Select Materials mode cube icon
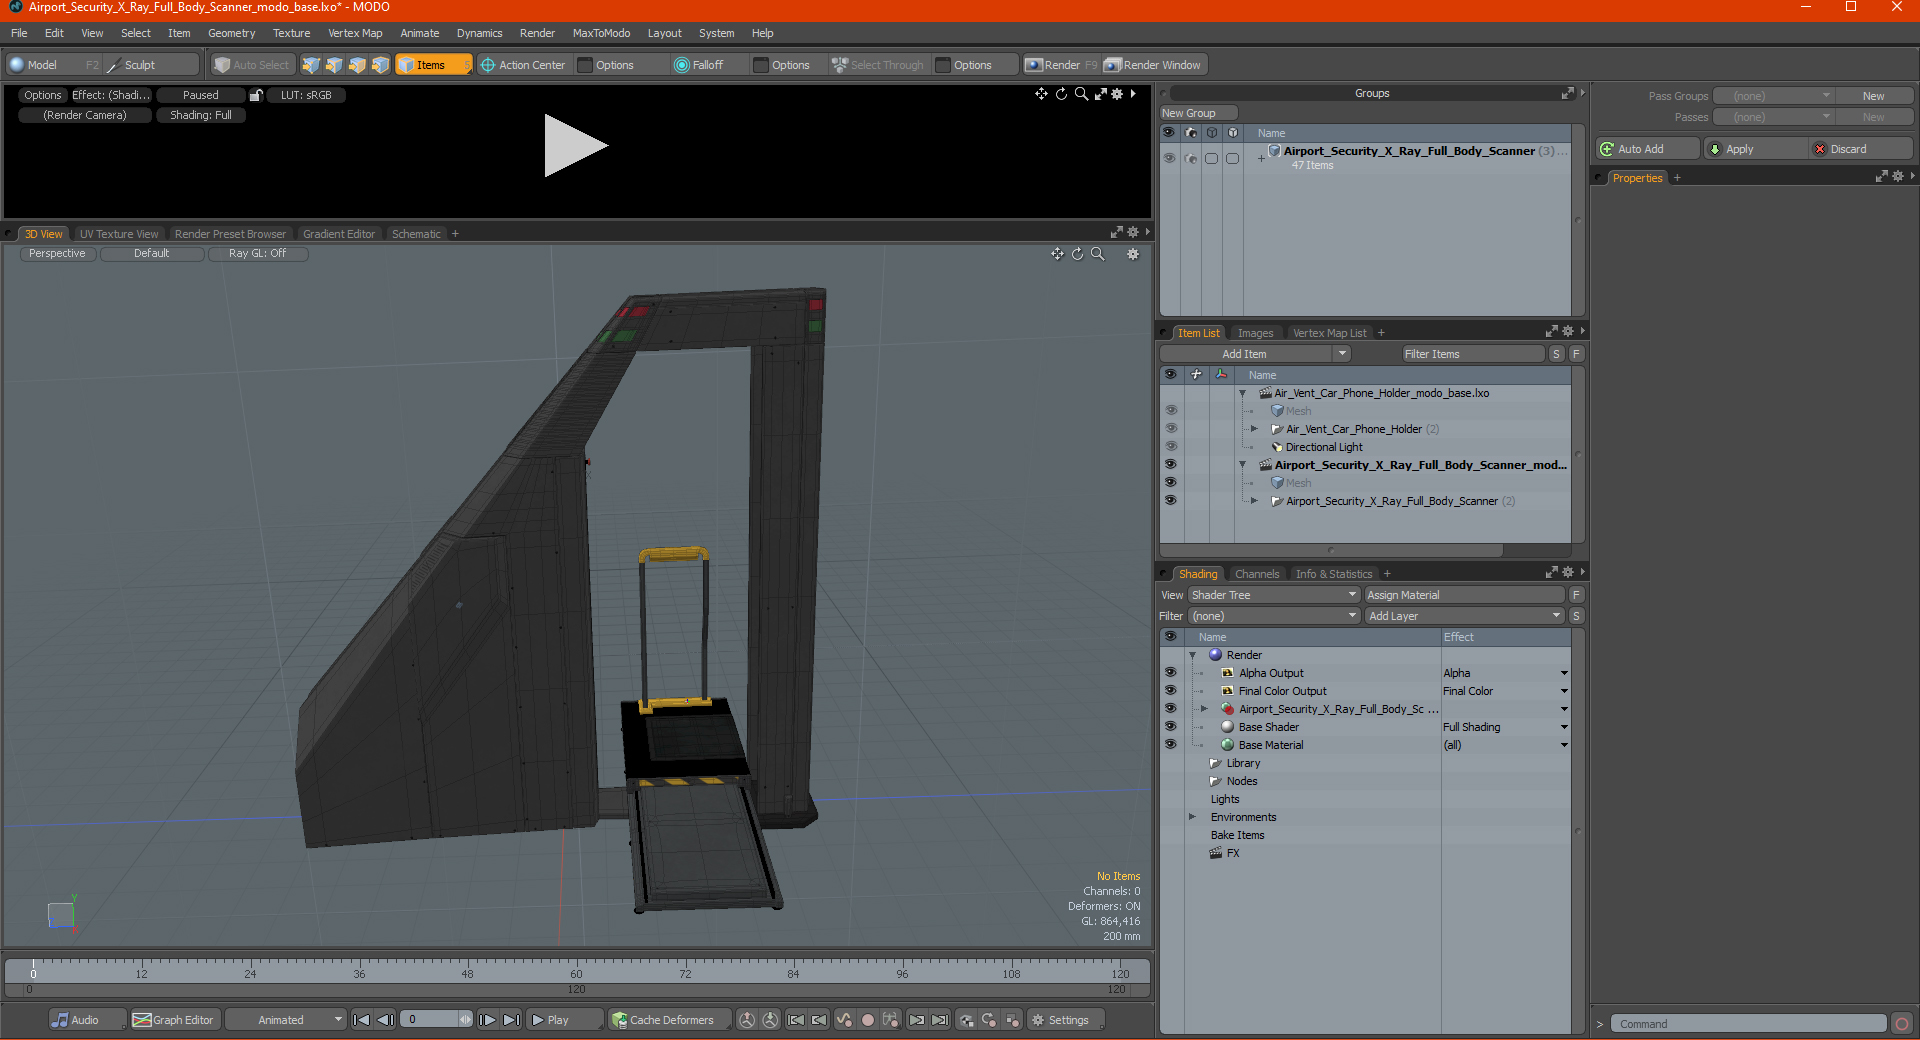The height and width of the screenshot is (1040, 1920). point(381,65)
